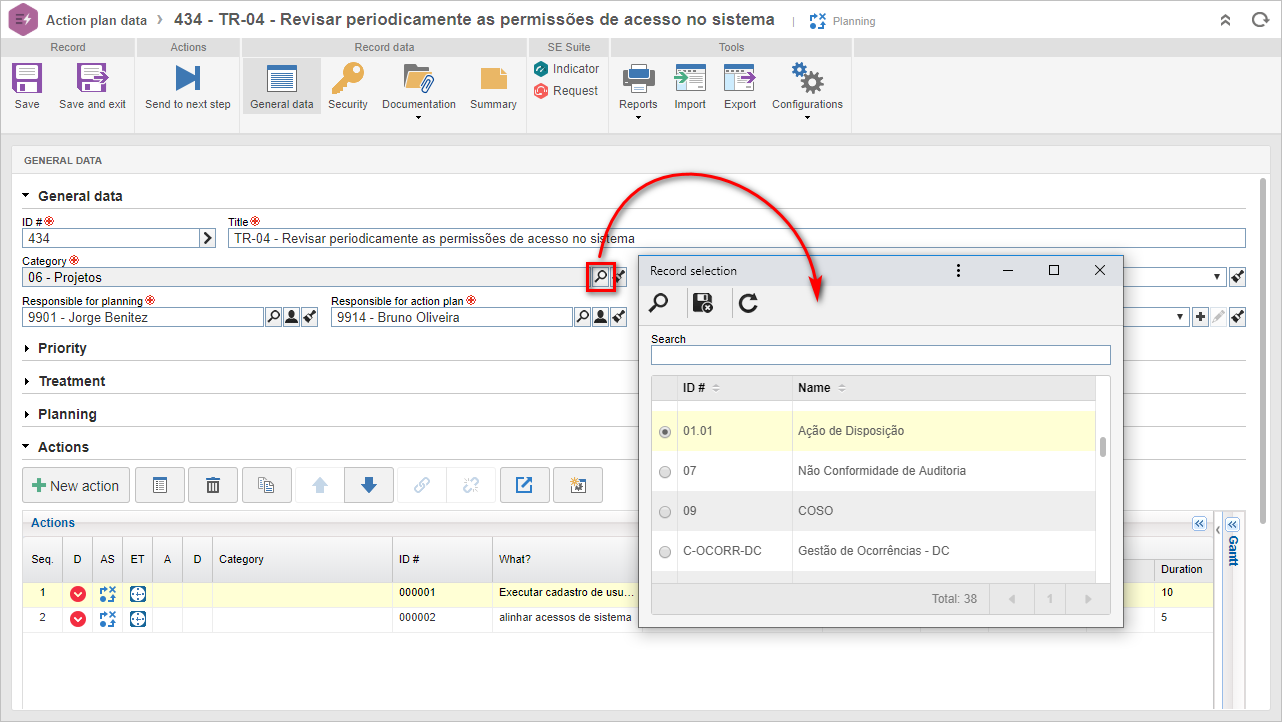Move the action up with the up arrow
Image resolution: width=1282 pixels, height=722 pixels.
point(320,485)
